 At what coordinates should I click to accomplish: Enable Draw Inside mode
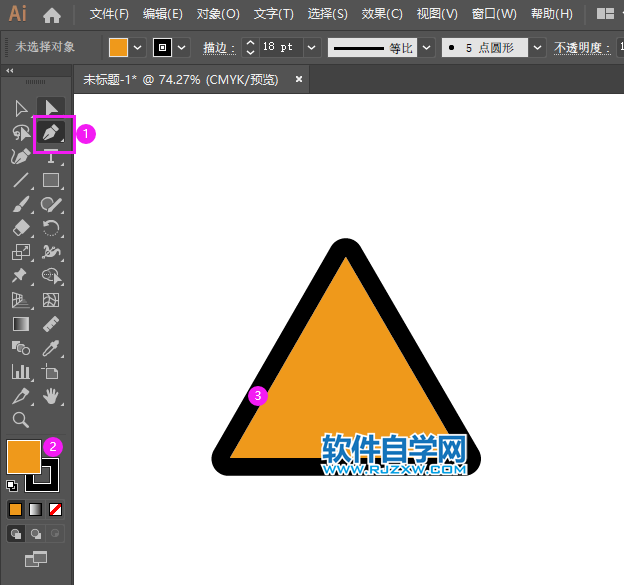point(55,534)
